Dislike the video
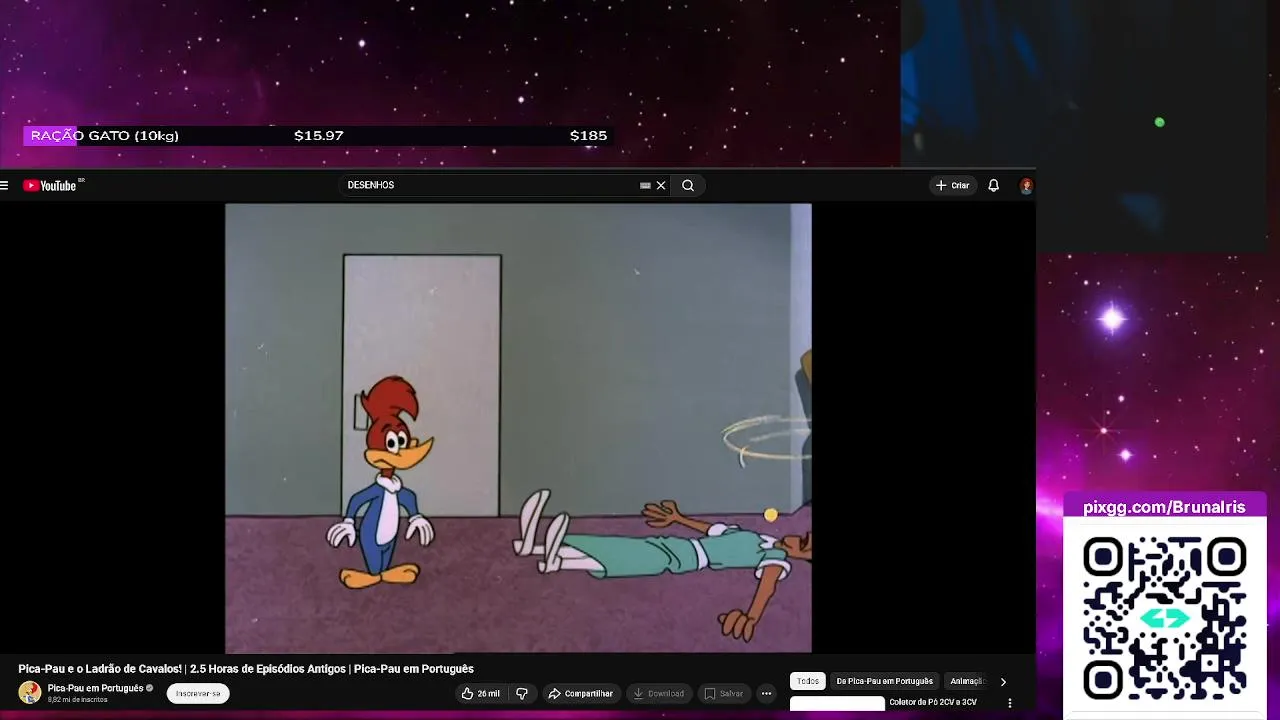The image size is (1280, 720). click(522, 693)
